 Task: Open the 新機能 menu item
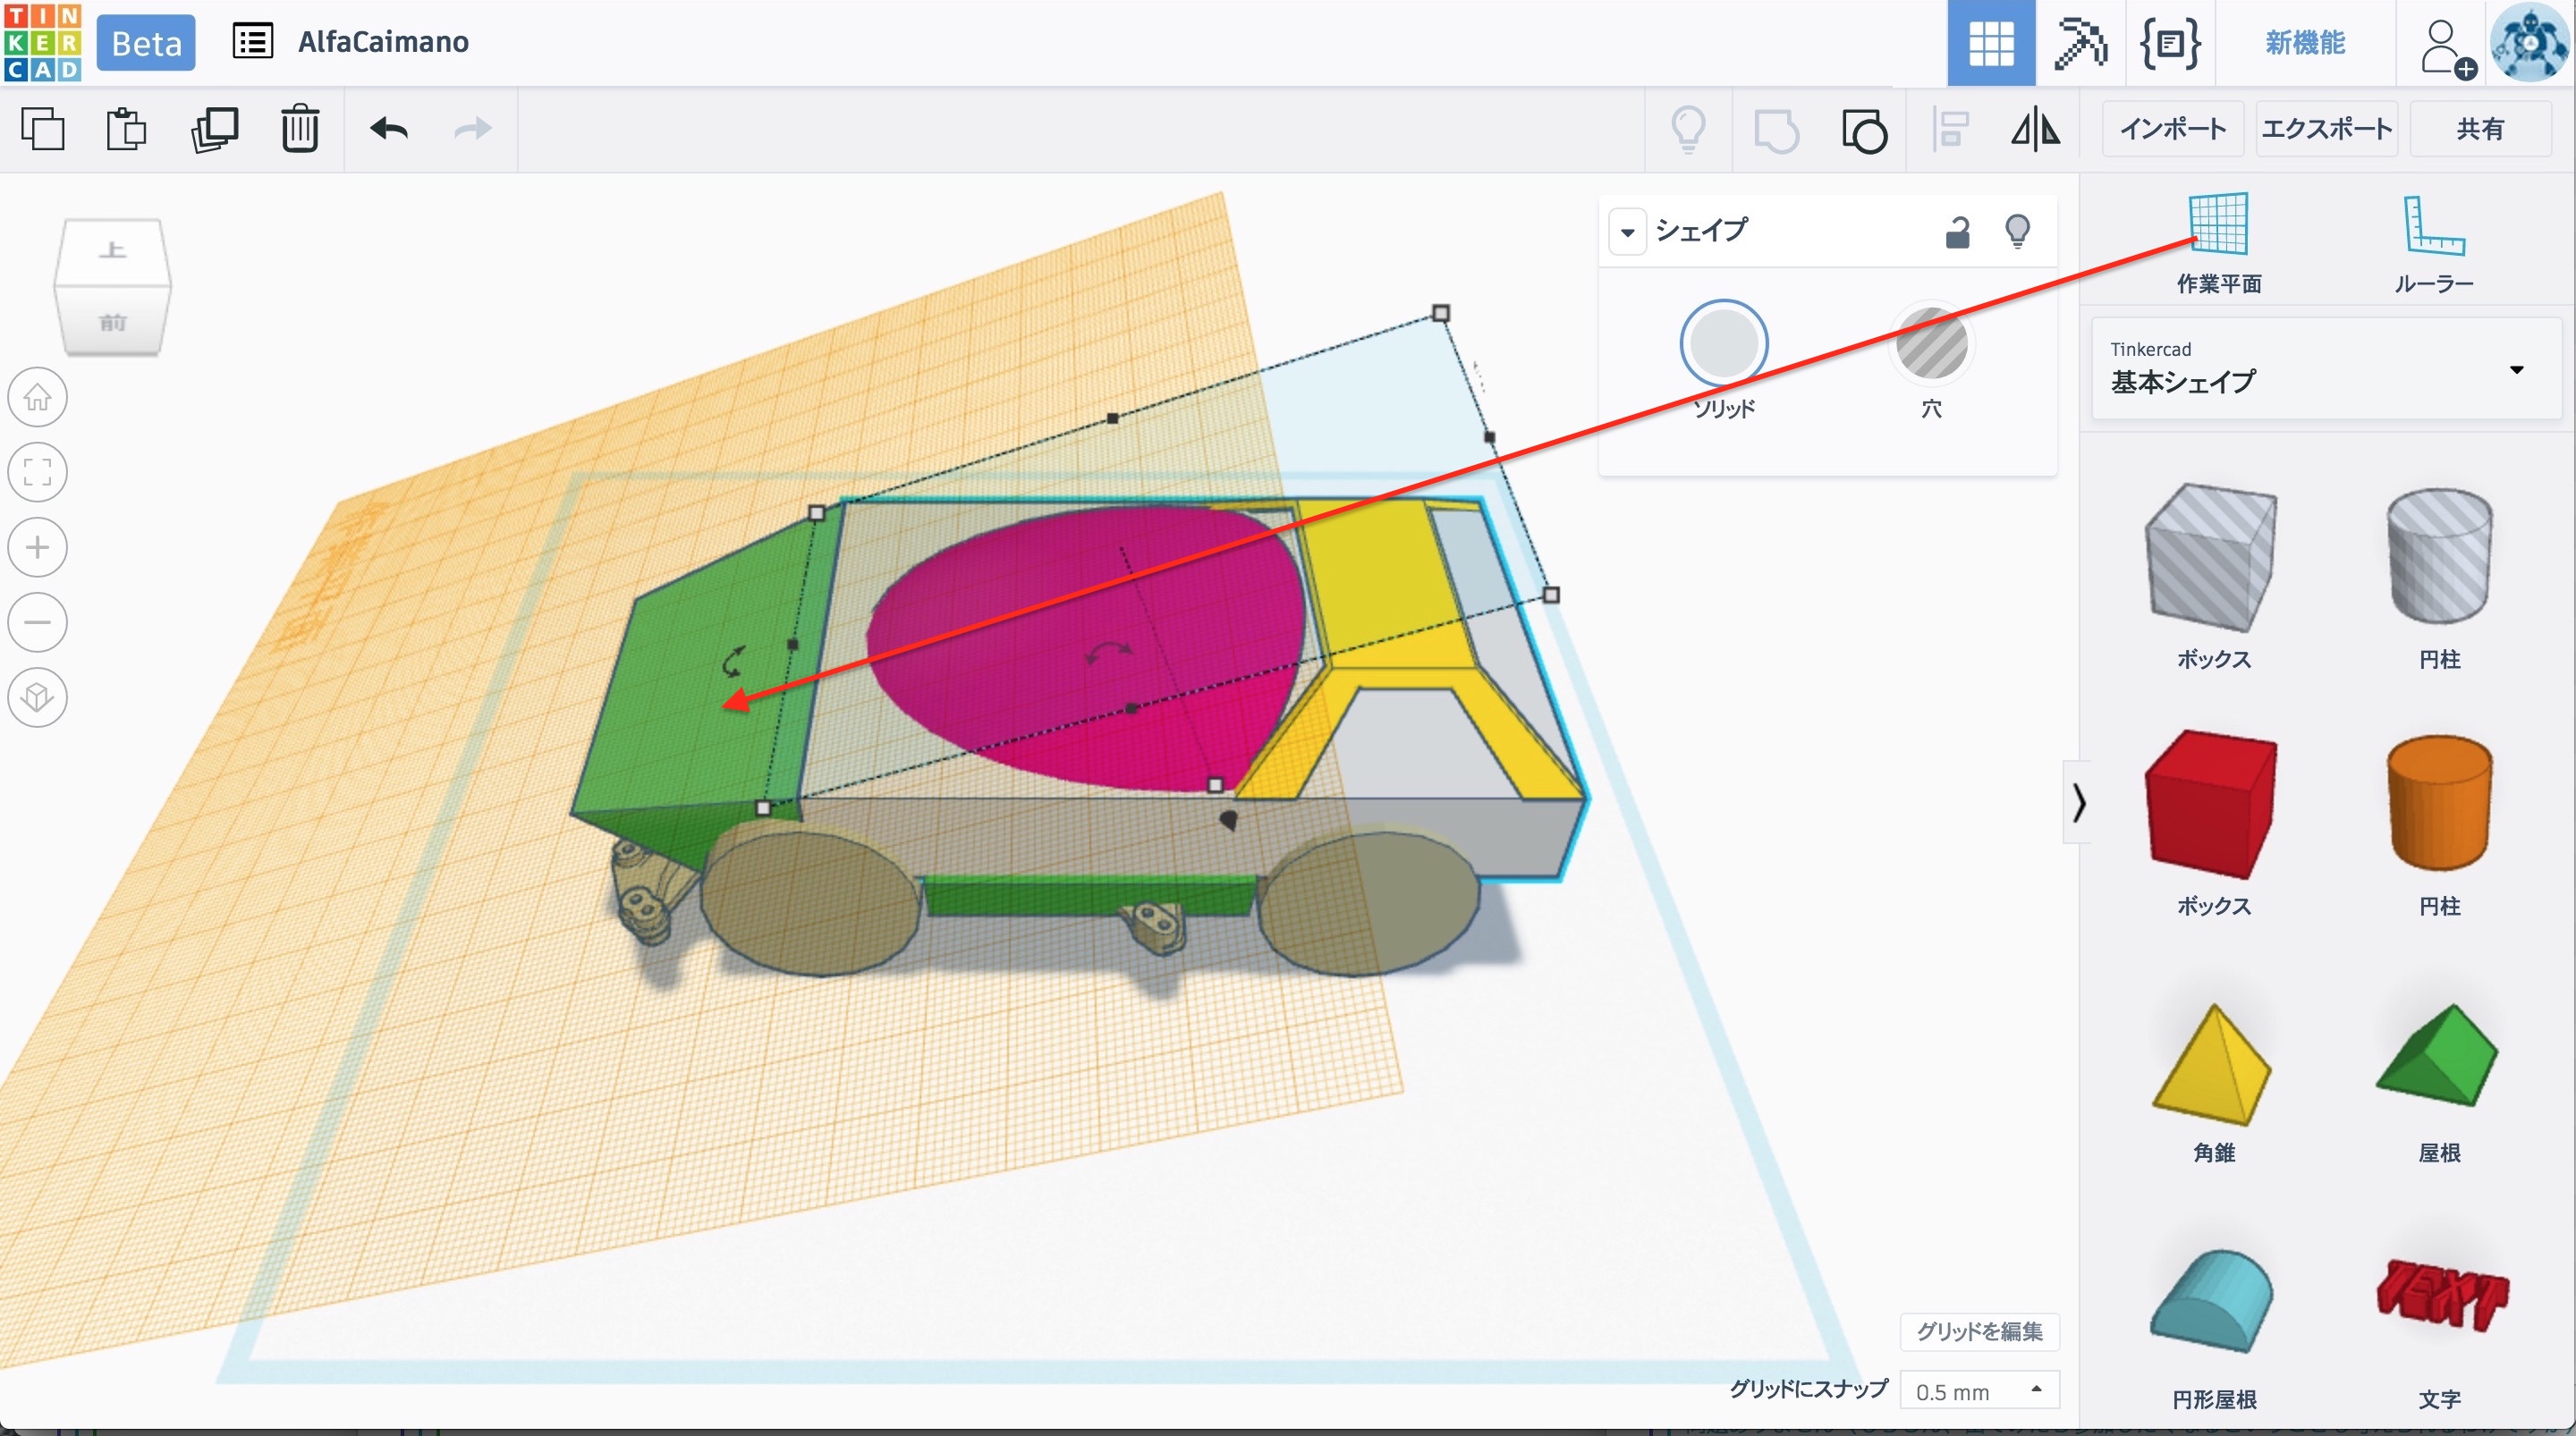tap(2304, 43)
